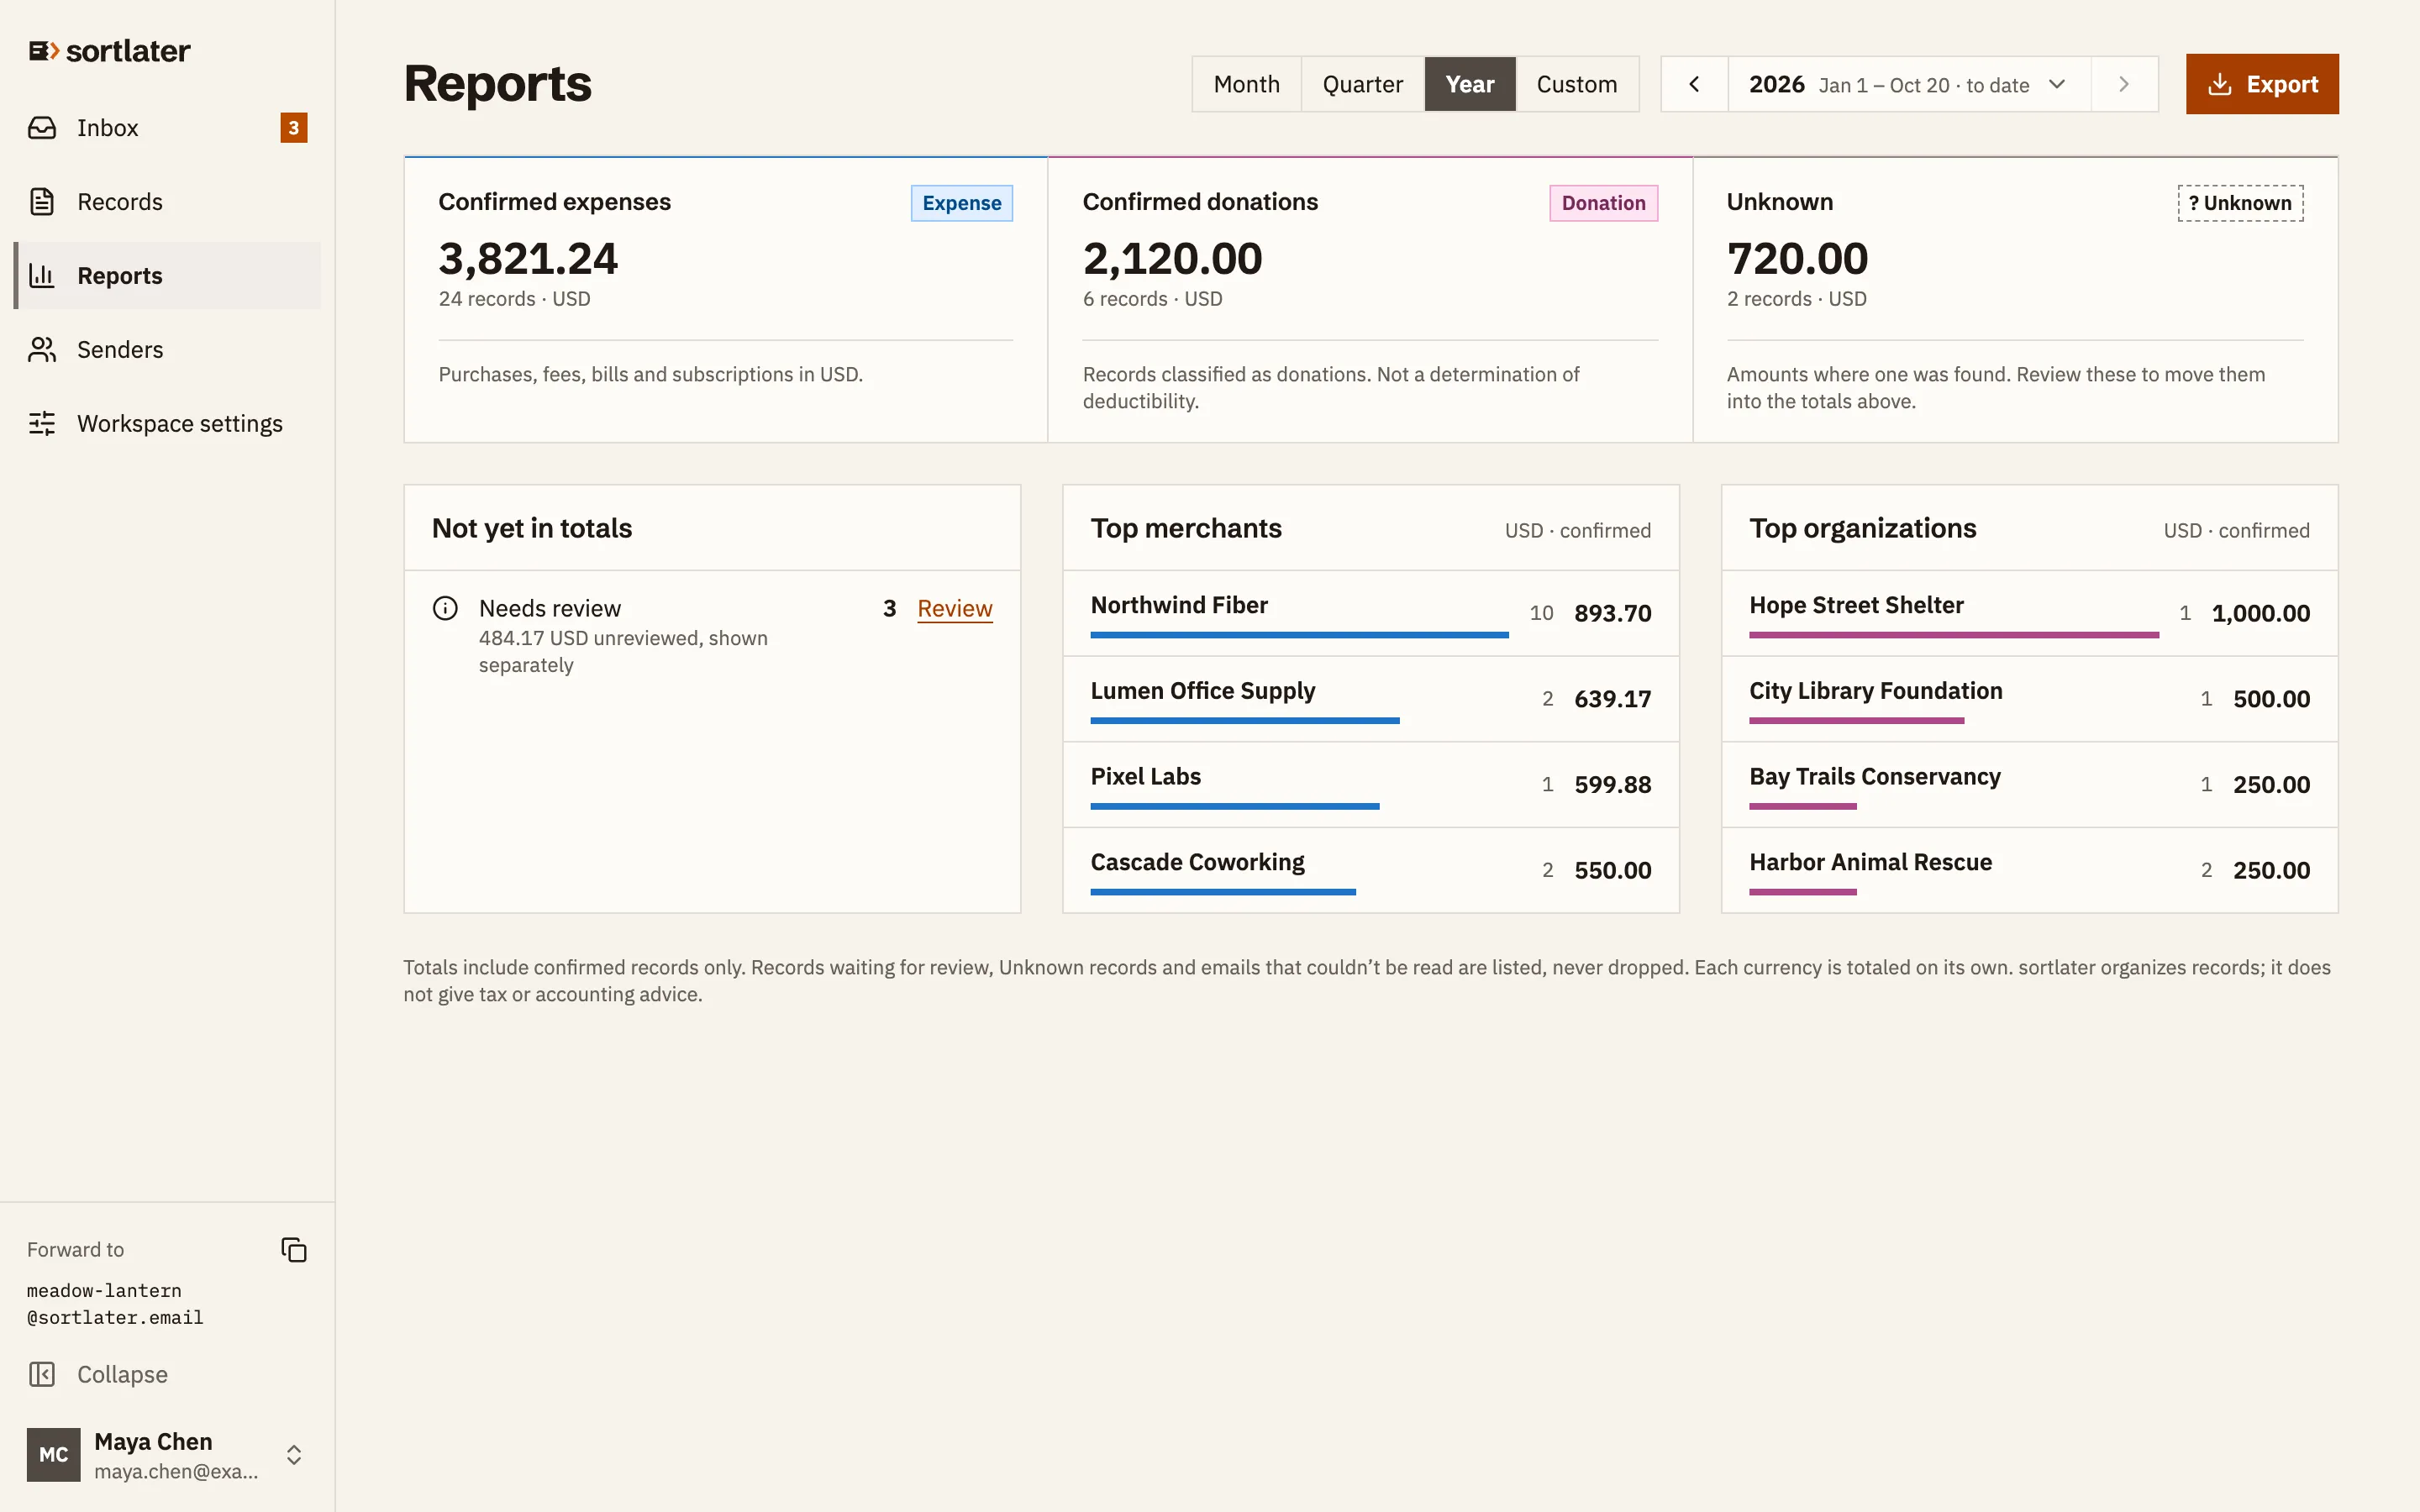Select the City Library Foundation row
Image resolution: width=2420 pixels, height=1512 pixels.
tap(2029, 699)
